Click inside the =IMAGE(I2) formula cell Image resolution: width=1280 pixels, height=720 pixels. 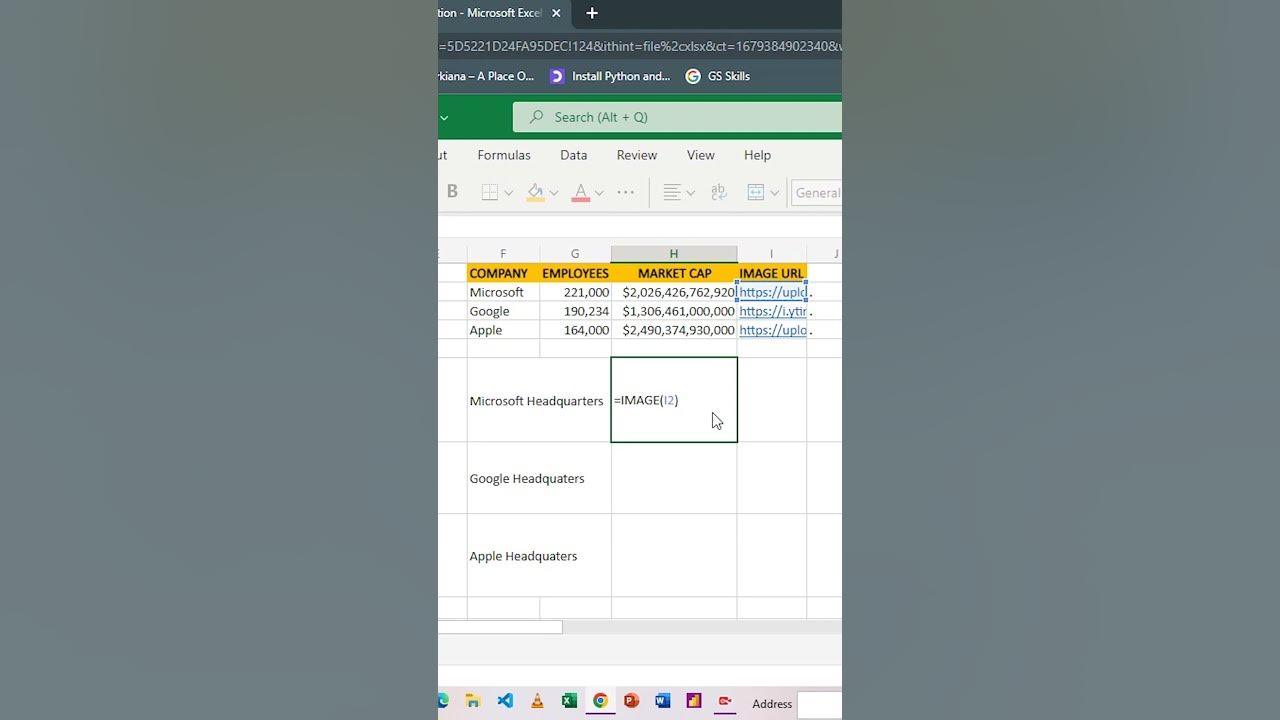coord(674,400)
